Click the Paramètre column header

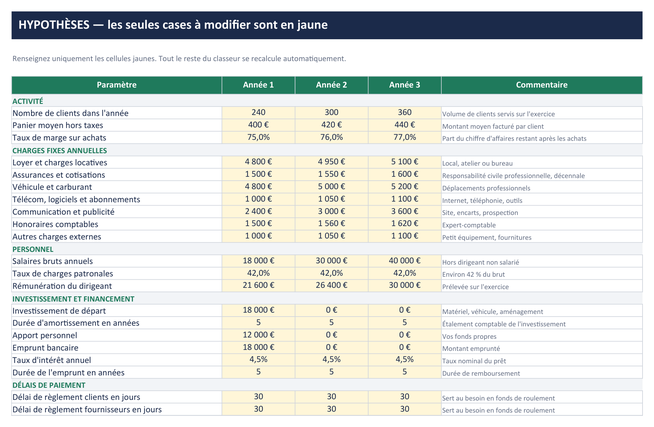coord(116,85)
